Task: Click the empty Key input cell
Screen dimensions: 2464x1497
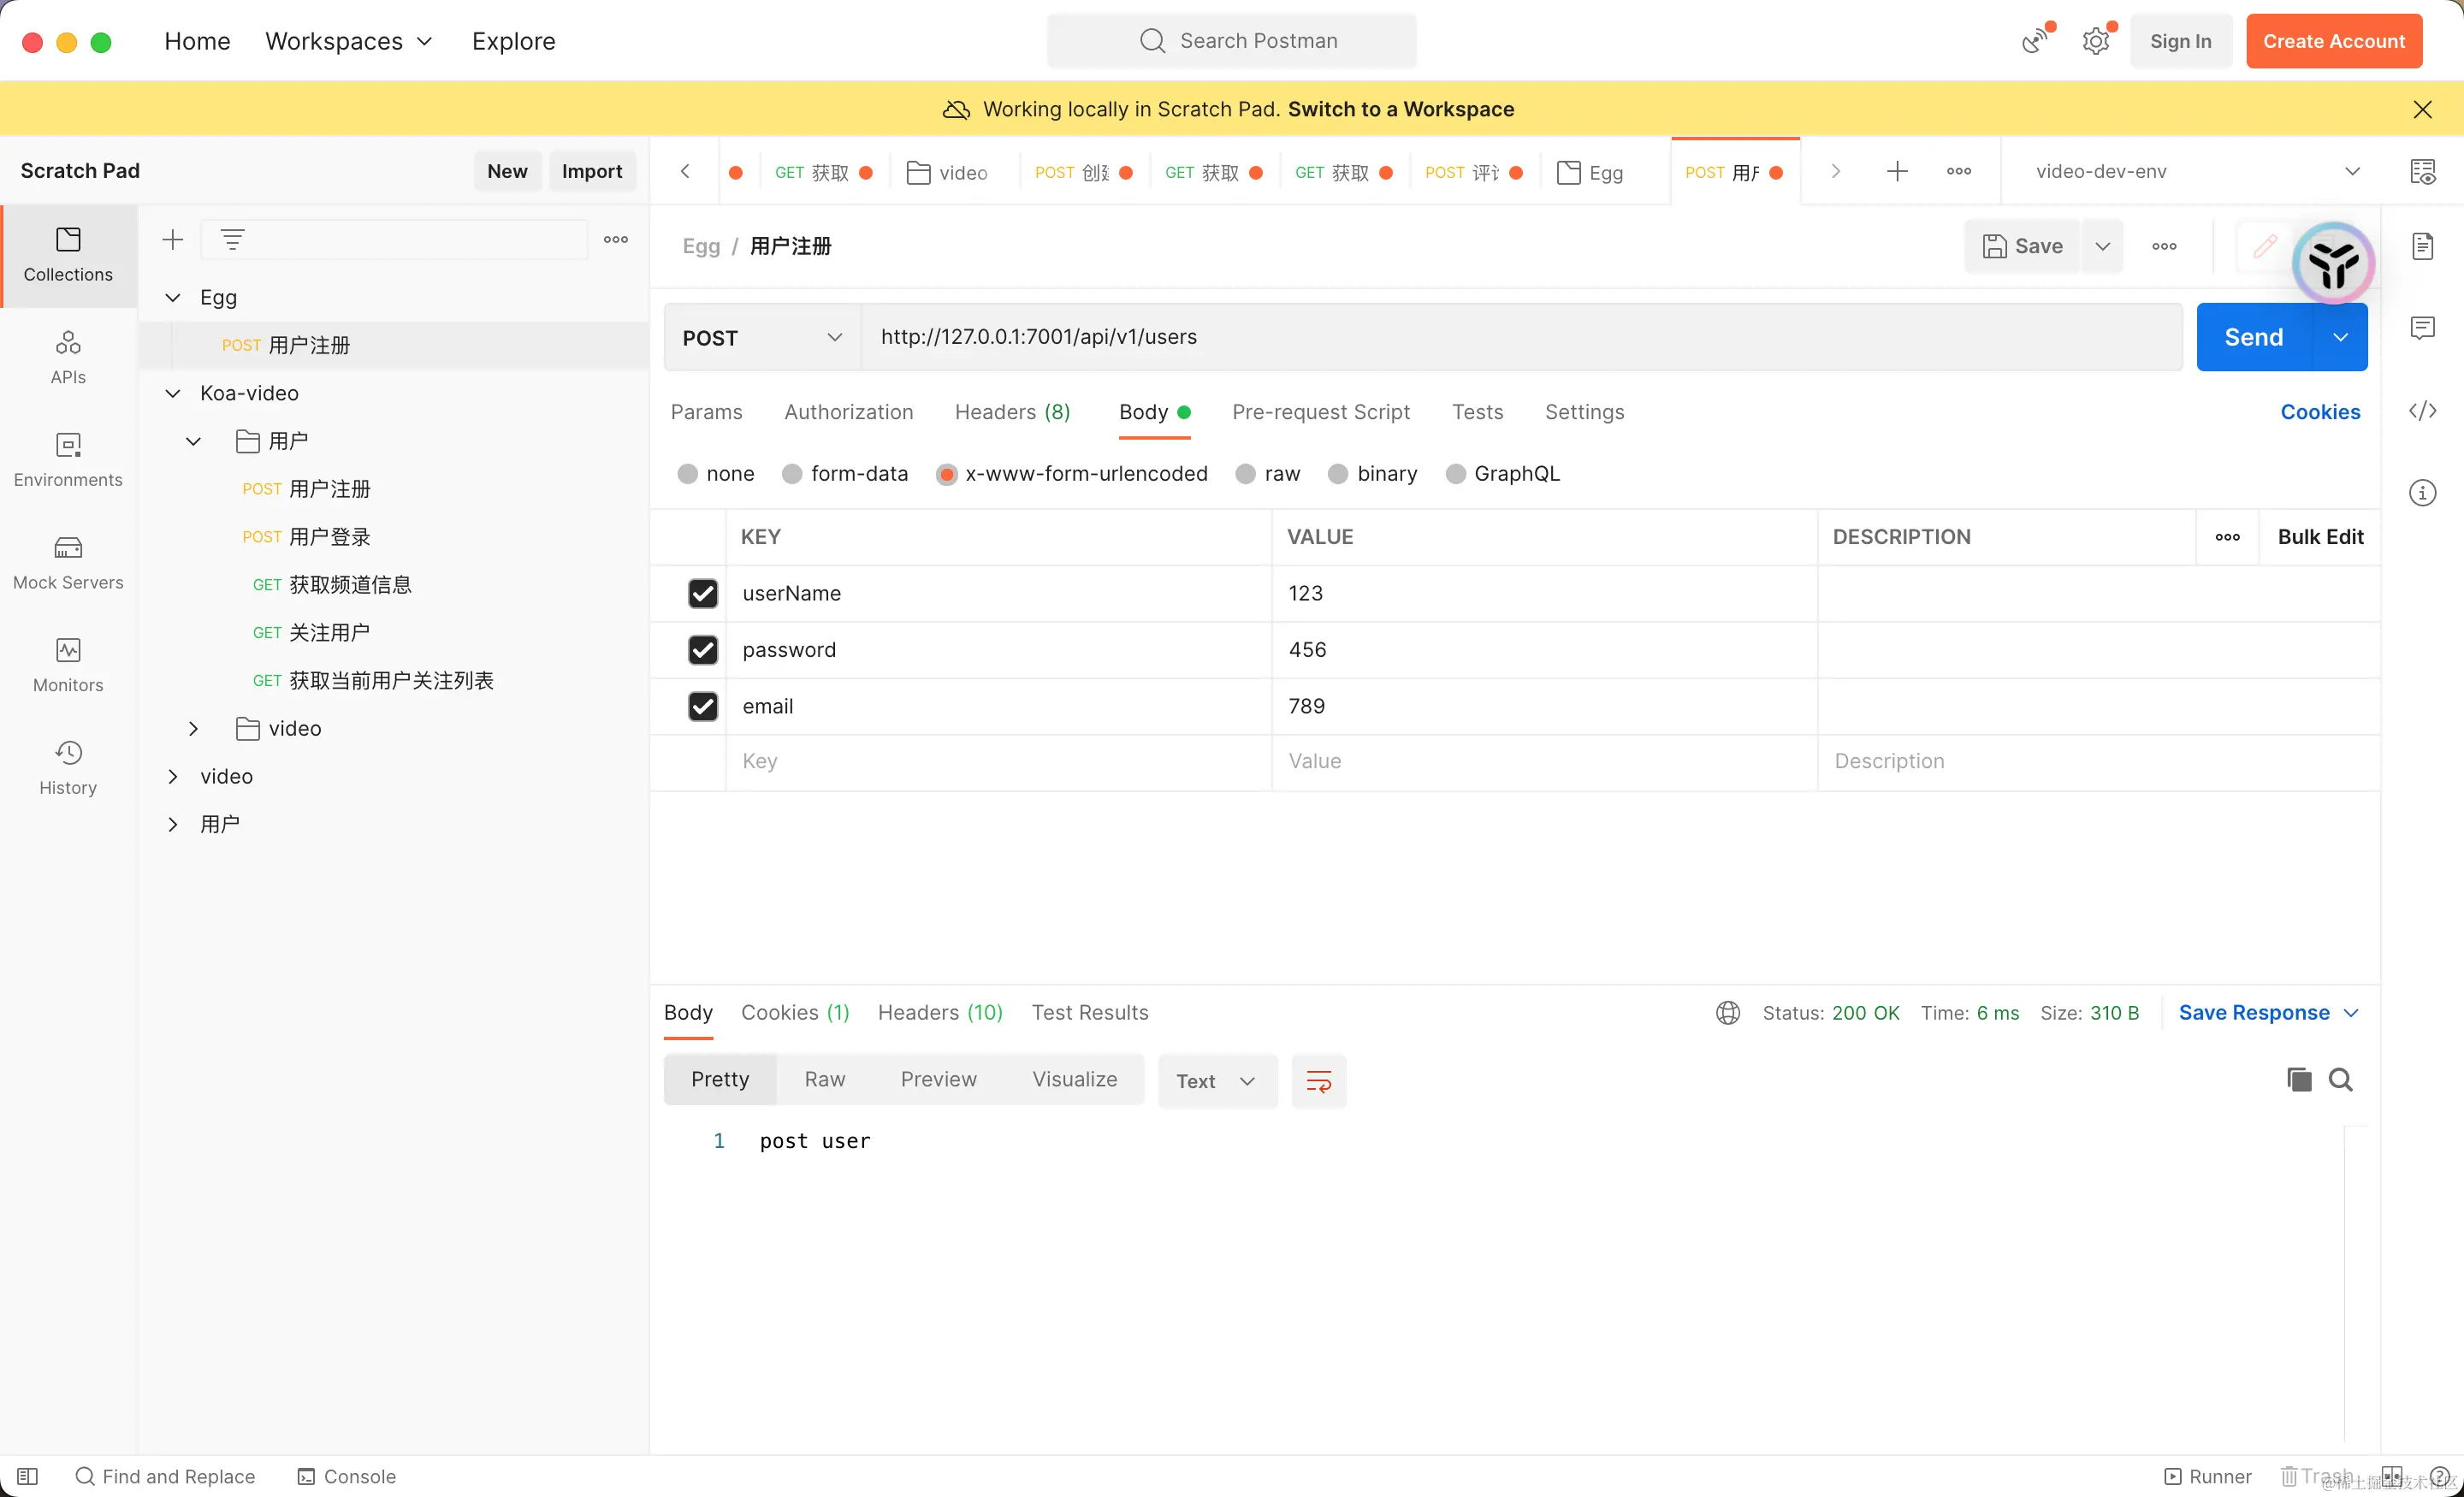Action: [x=999, y=762]
